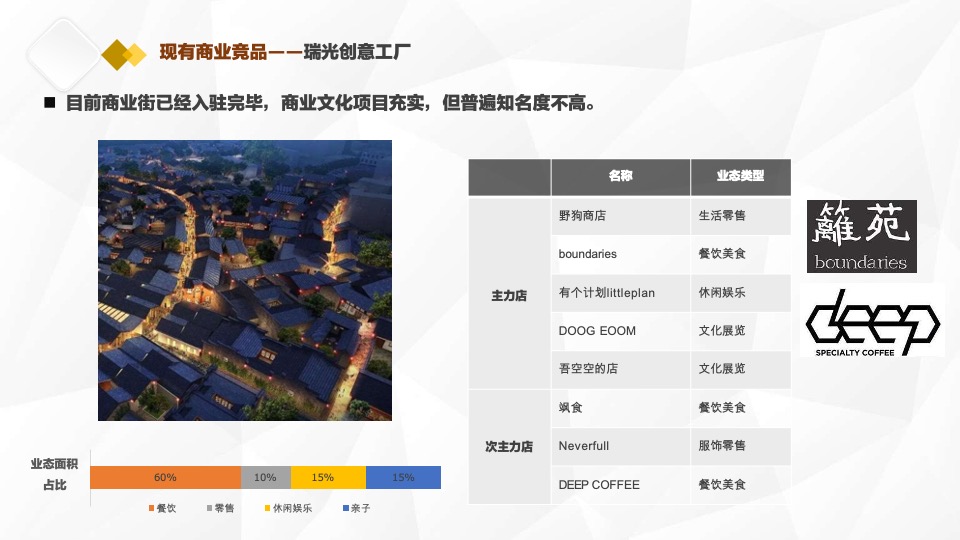
Task: Click the 休闲娱乐 type cell in table
Action: pyautogui.click(x=741, y=293)
